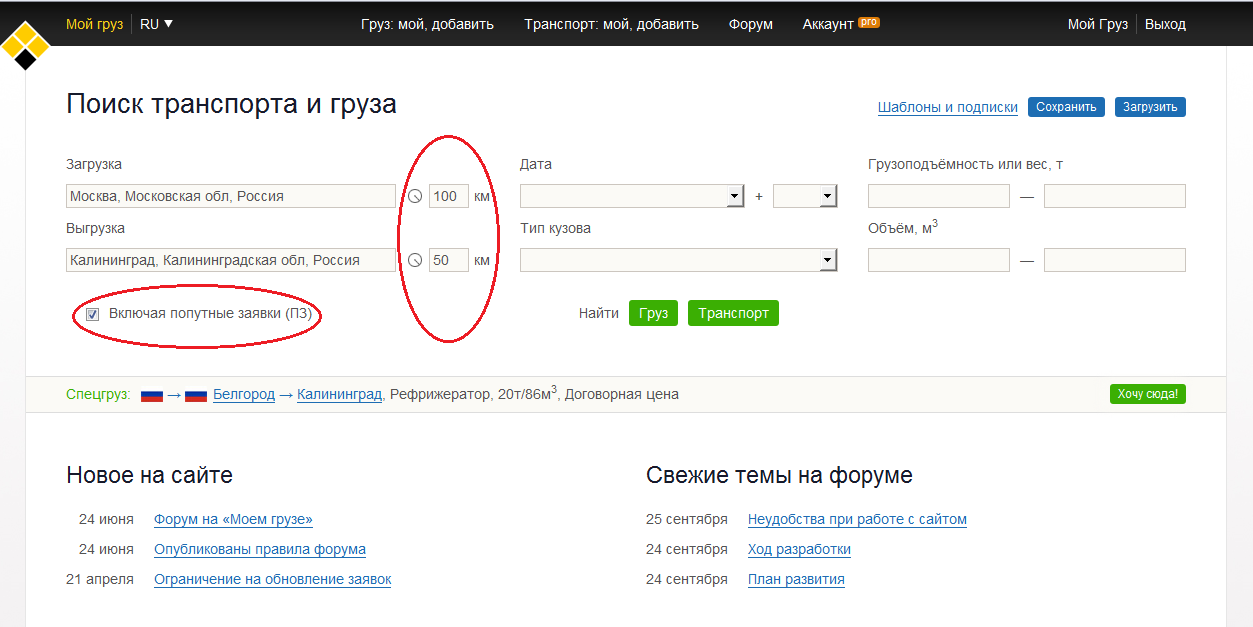Open the Форум menu item
The image size is (1253, 627).
click(750, 24)
